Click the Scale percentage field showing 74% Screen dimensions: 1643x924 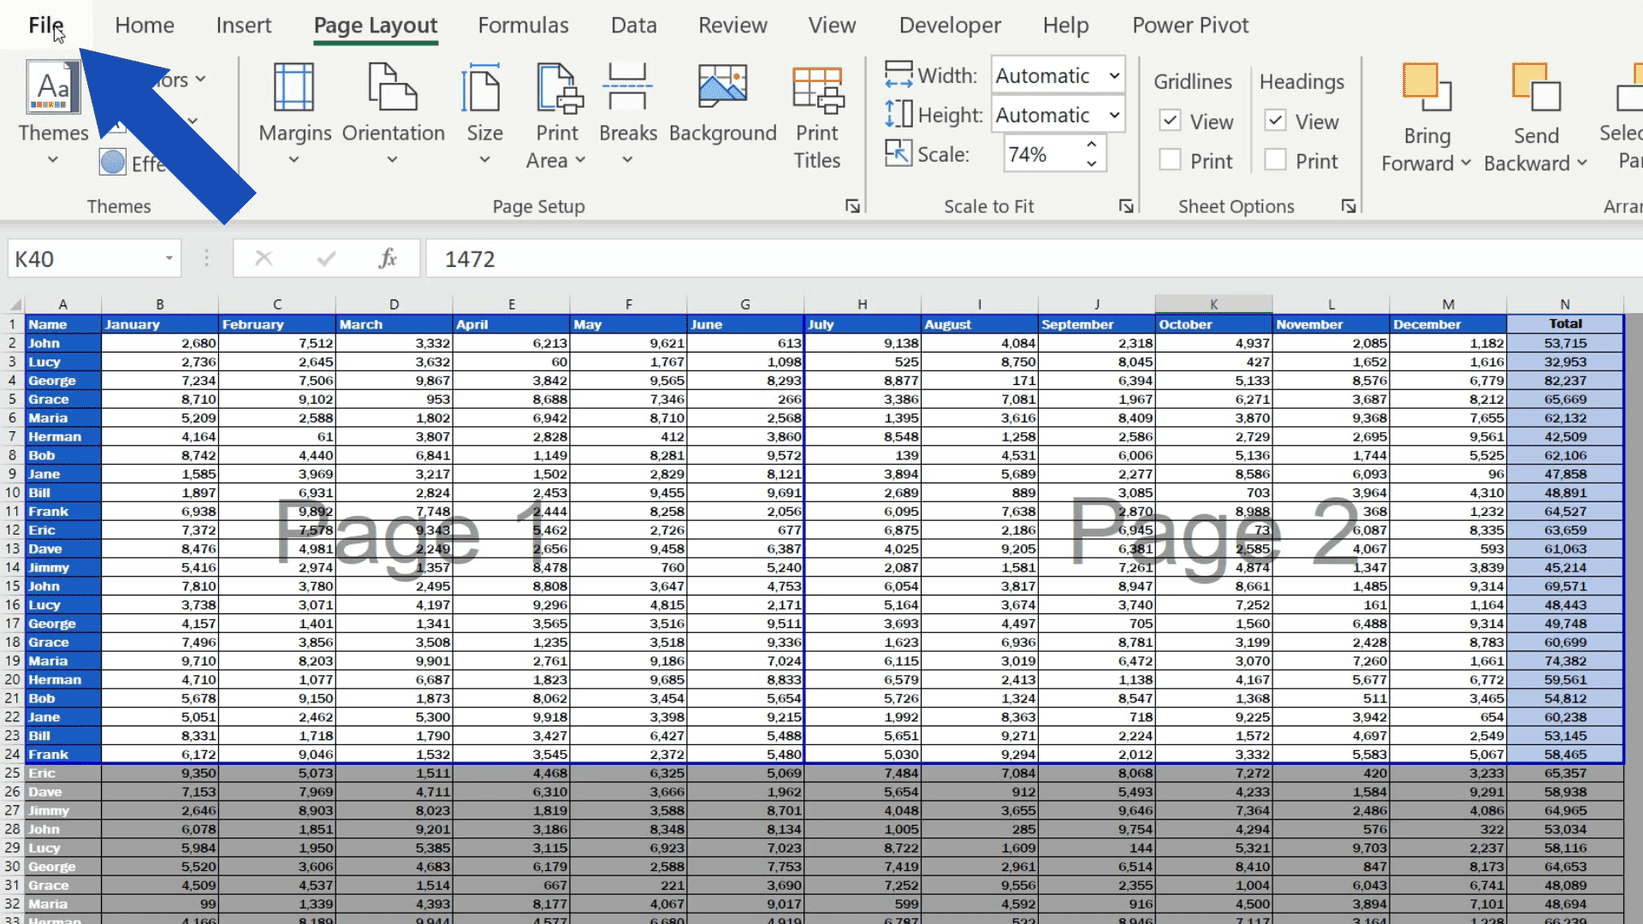[1042, 154]
